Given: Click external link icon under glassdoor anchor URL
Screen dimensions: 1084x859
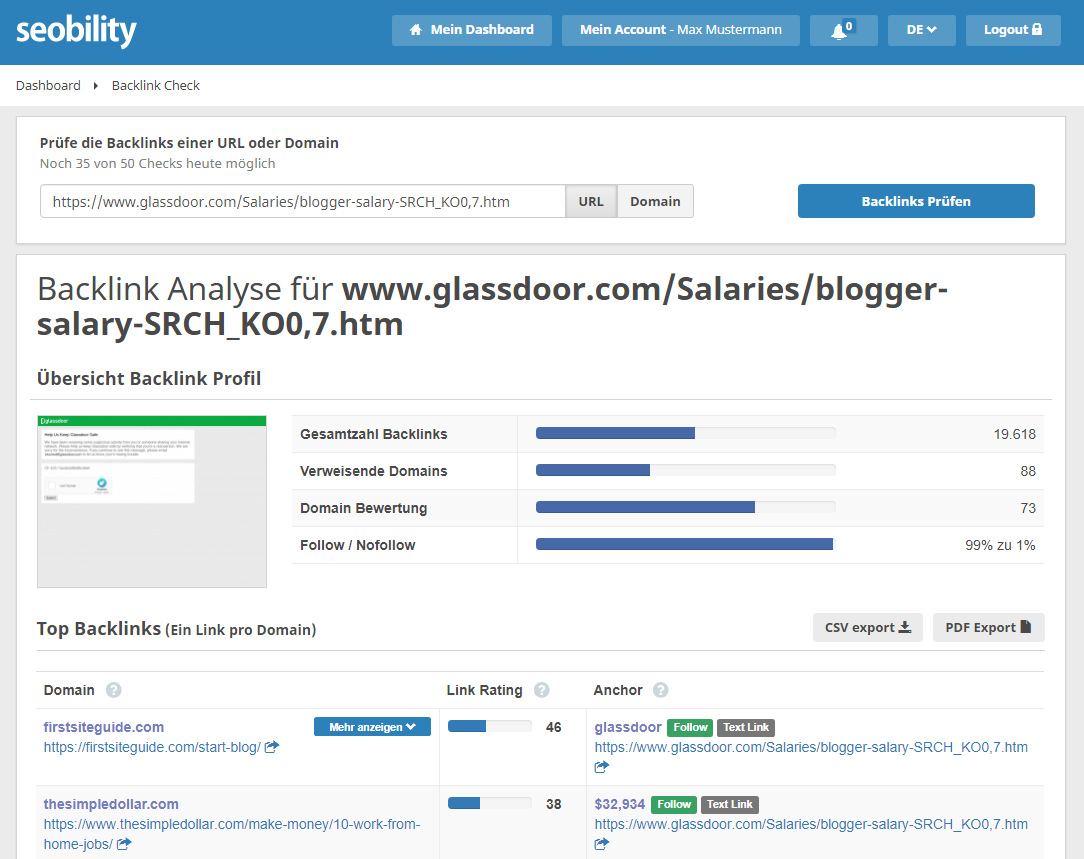Looking at the screenshot, I should (601, 767).
